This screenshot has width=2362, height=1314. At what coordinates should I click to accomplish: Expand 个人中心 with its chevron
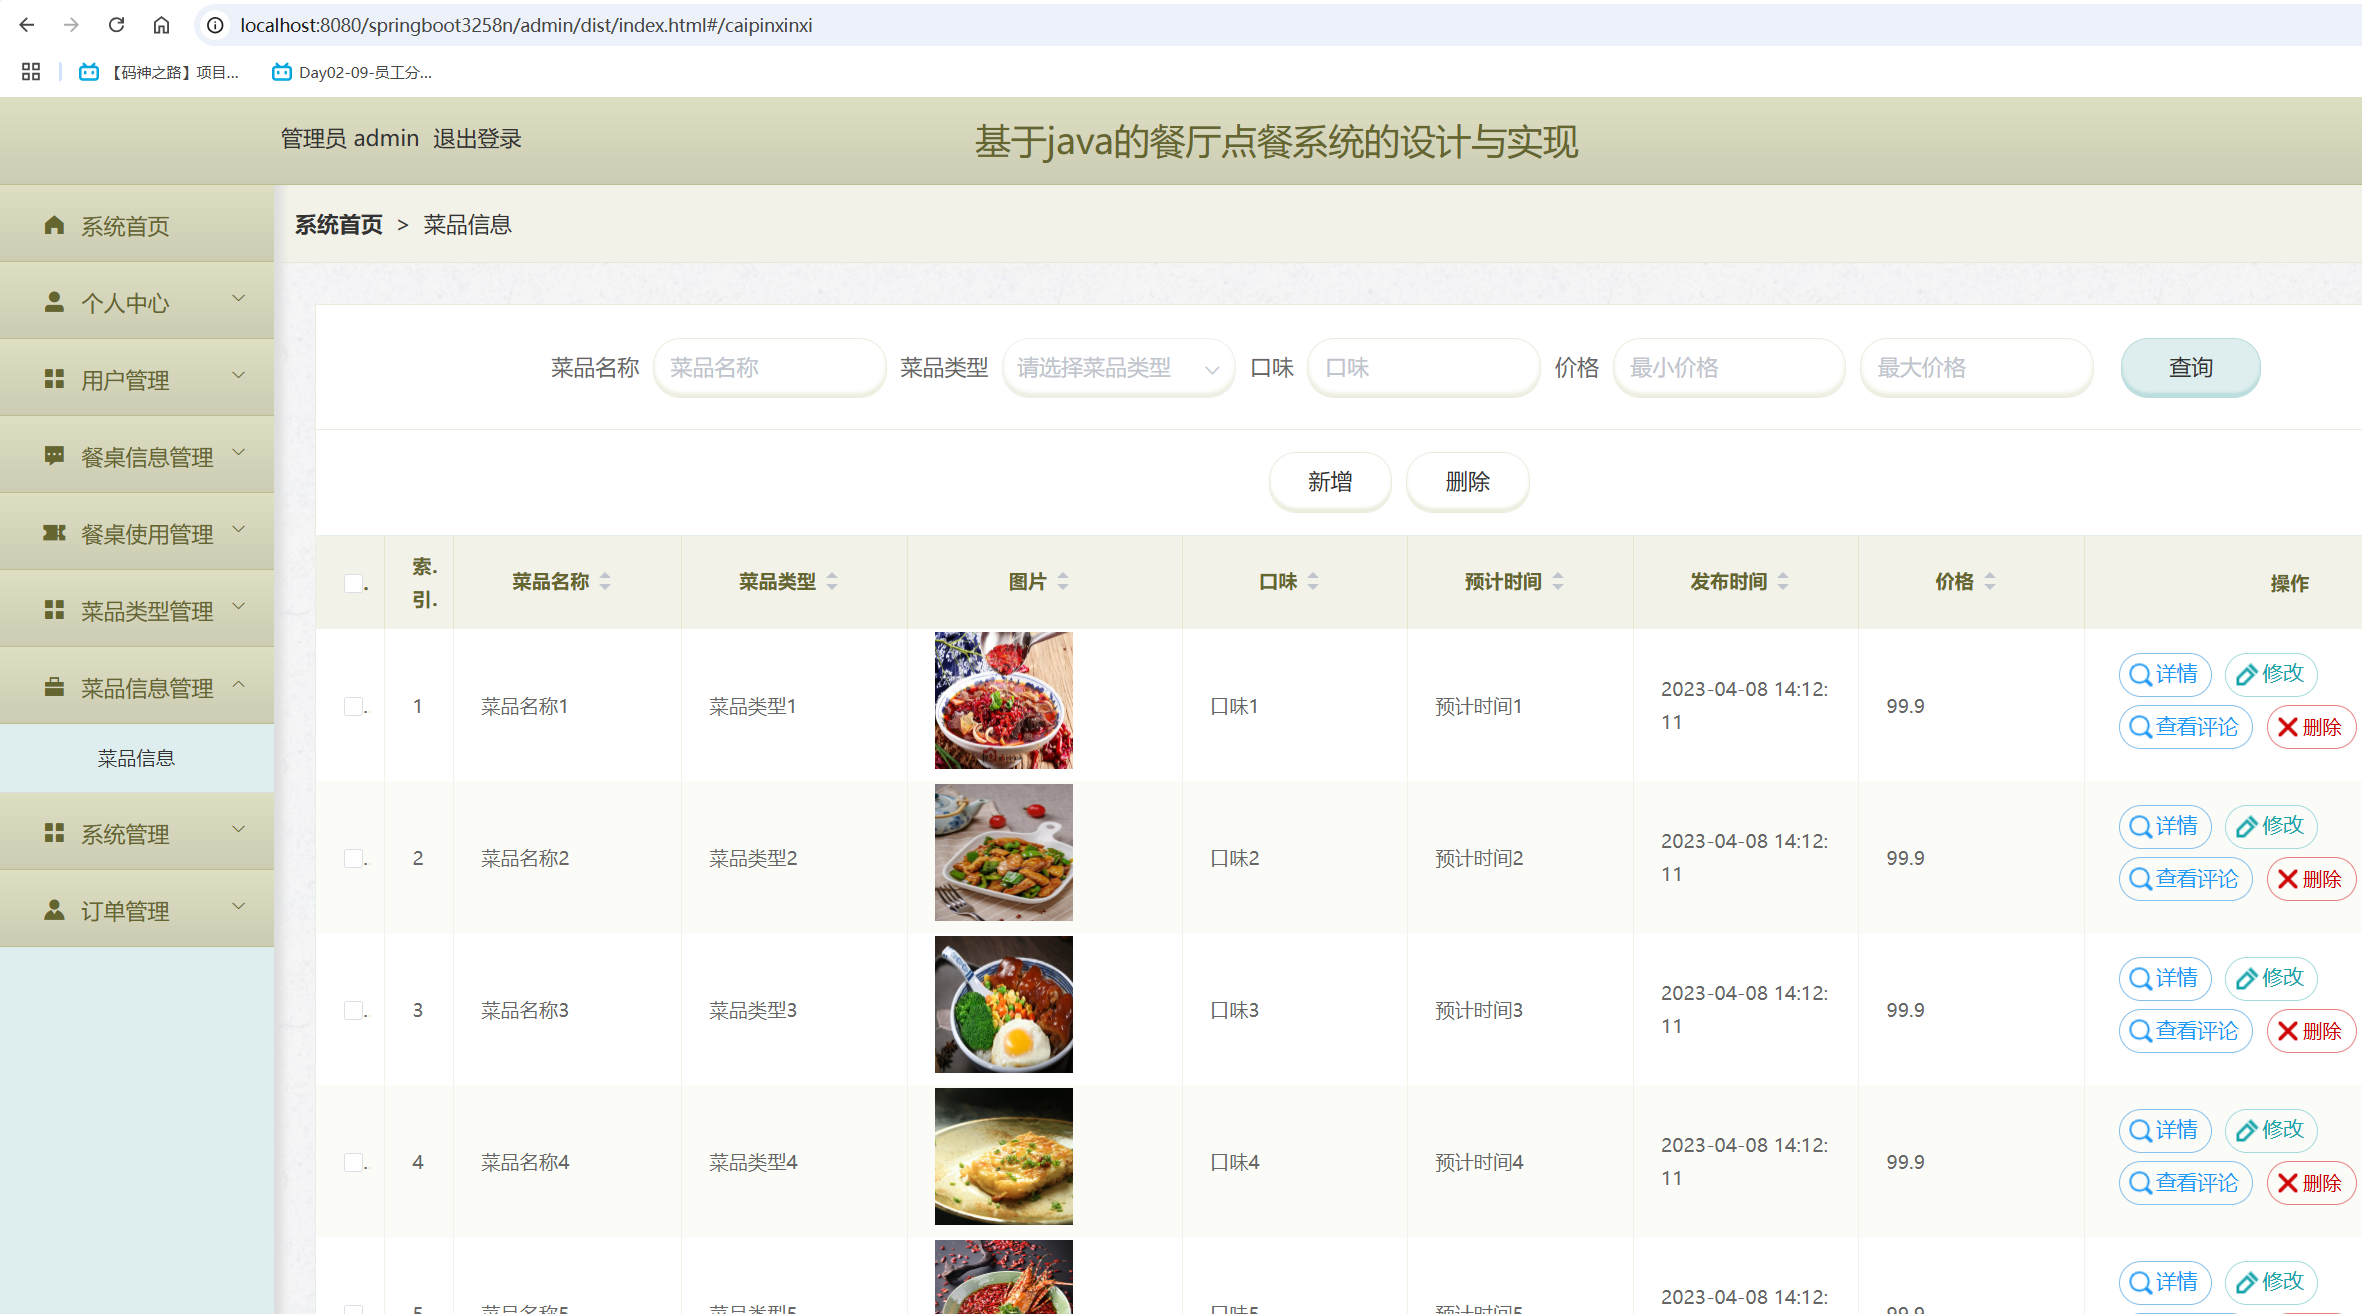[239, 298]
